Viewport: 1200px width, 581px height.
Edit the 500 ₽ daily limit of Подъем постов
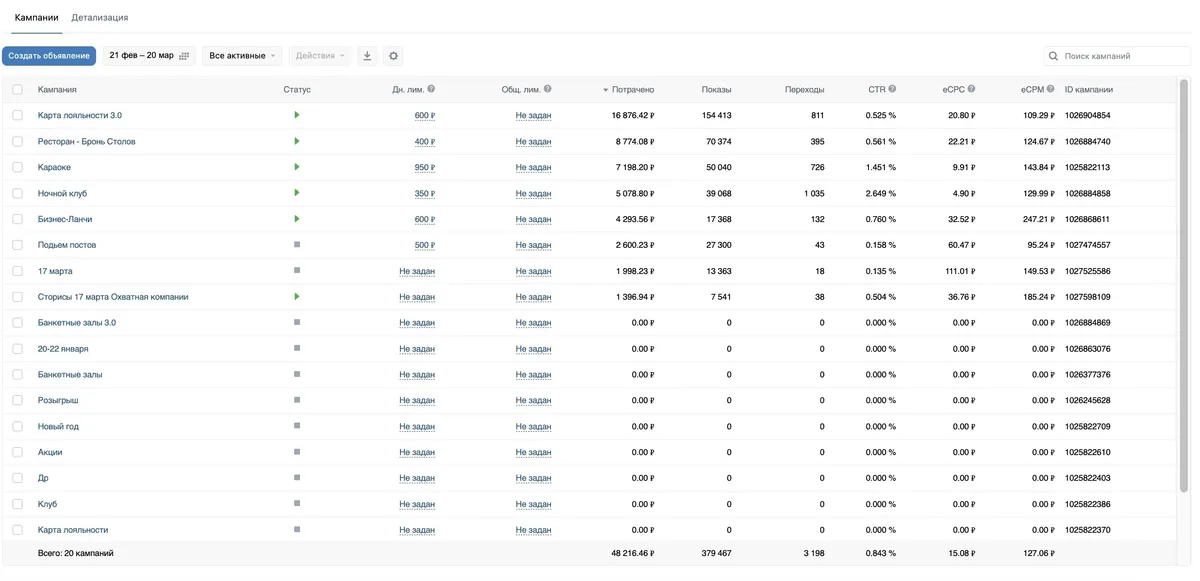425,245
